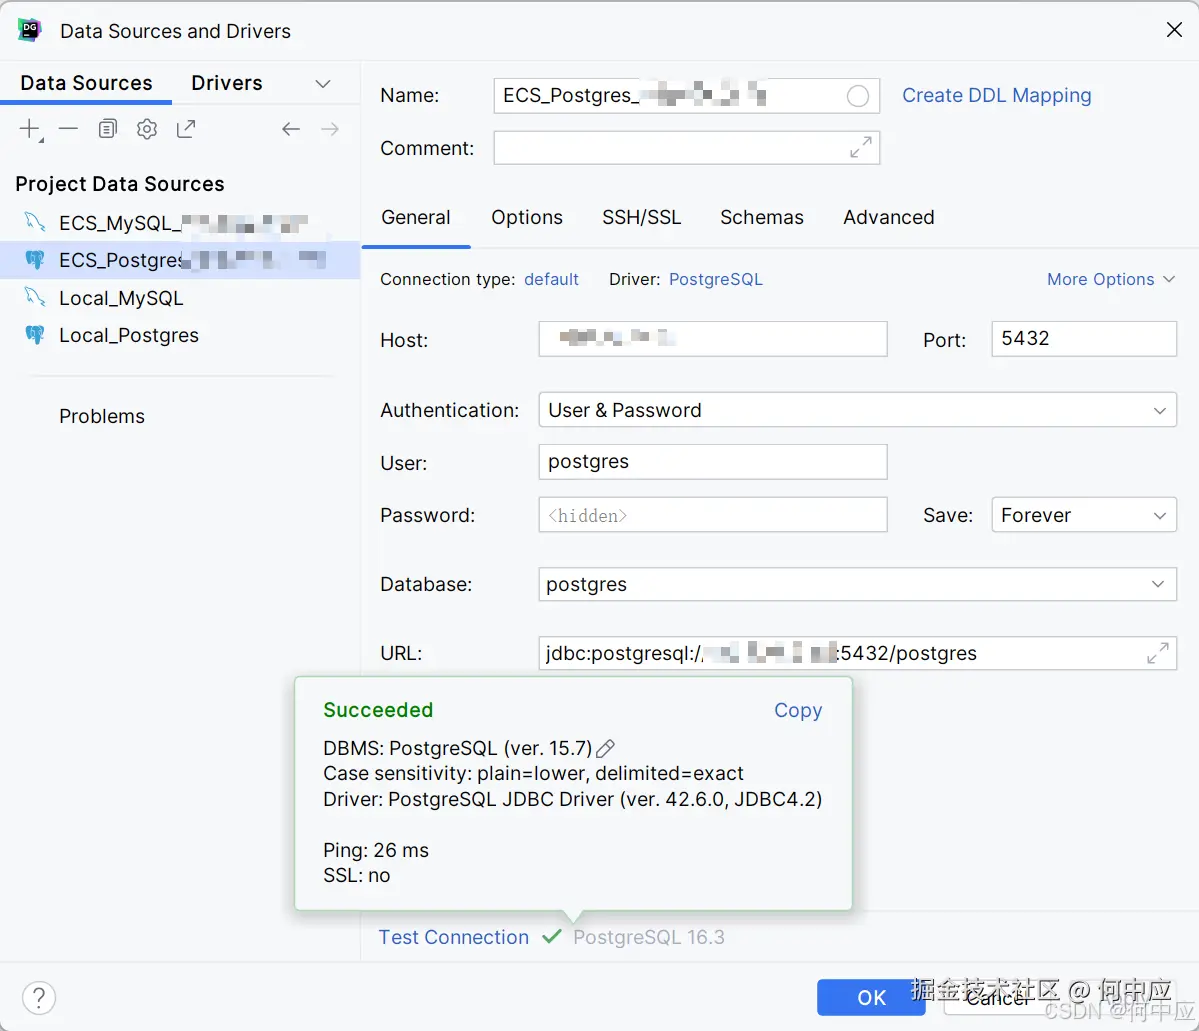Image resolution: width=1199 pixels, height=1031 pixels.
Task: Edit DBMS version with pencil icon
Action: click(x=606, y=748)
